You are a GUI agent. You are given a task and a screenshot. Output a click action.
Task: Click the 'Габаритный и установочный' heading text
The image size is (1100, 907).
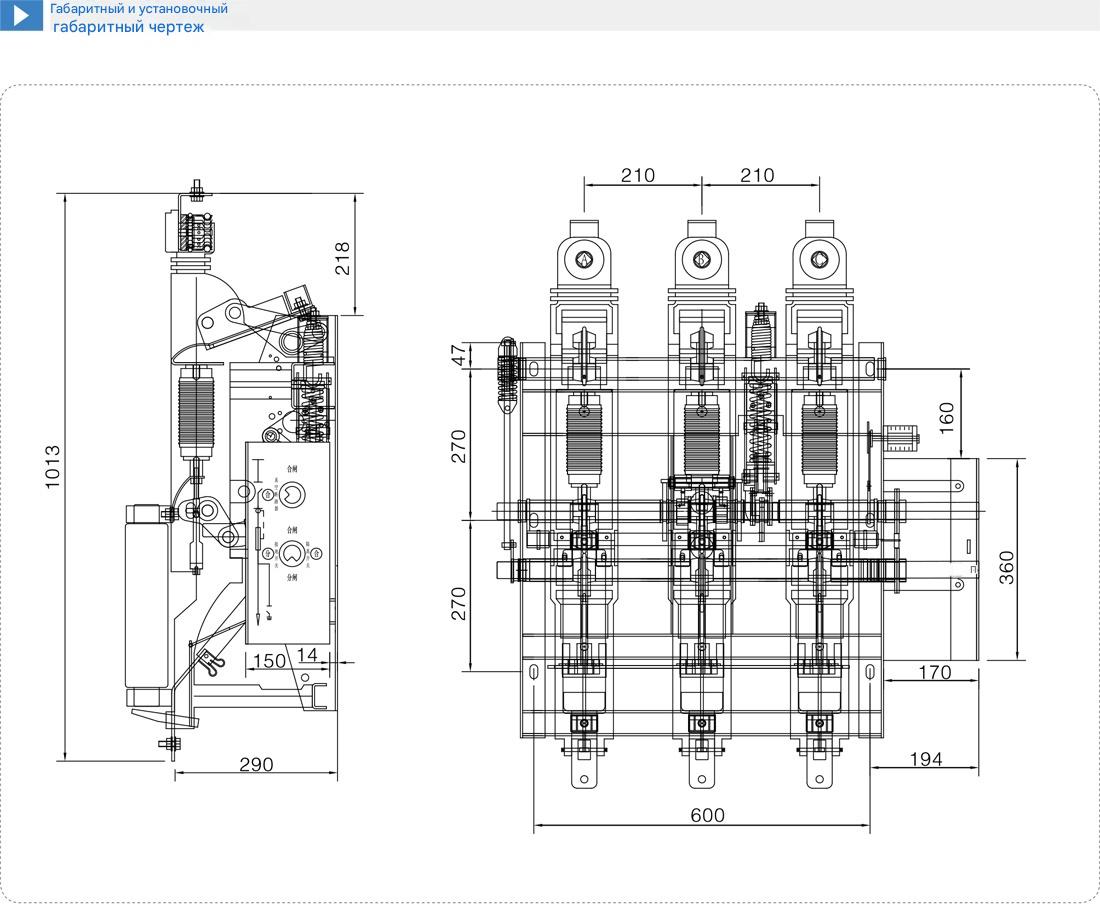coord(139,9)
